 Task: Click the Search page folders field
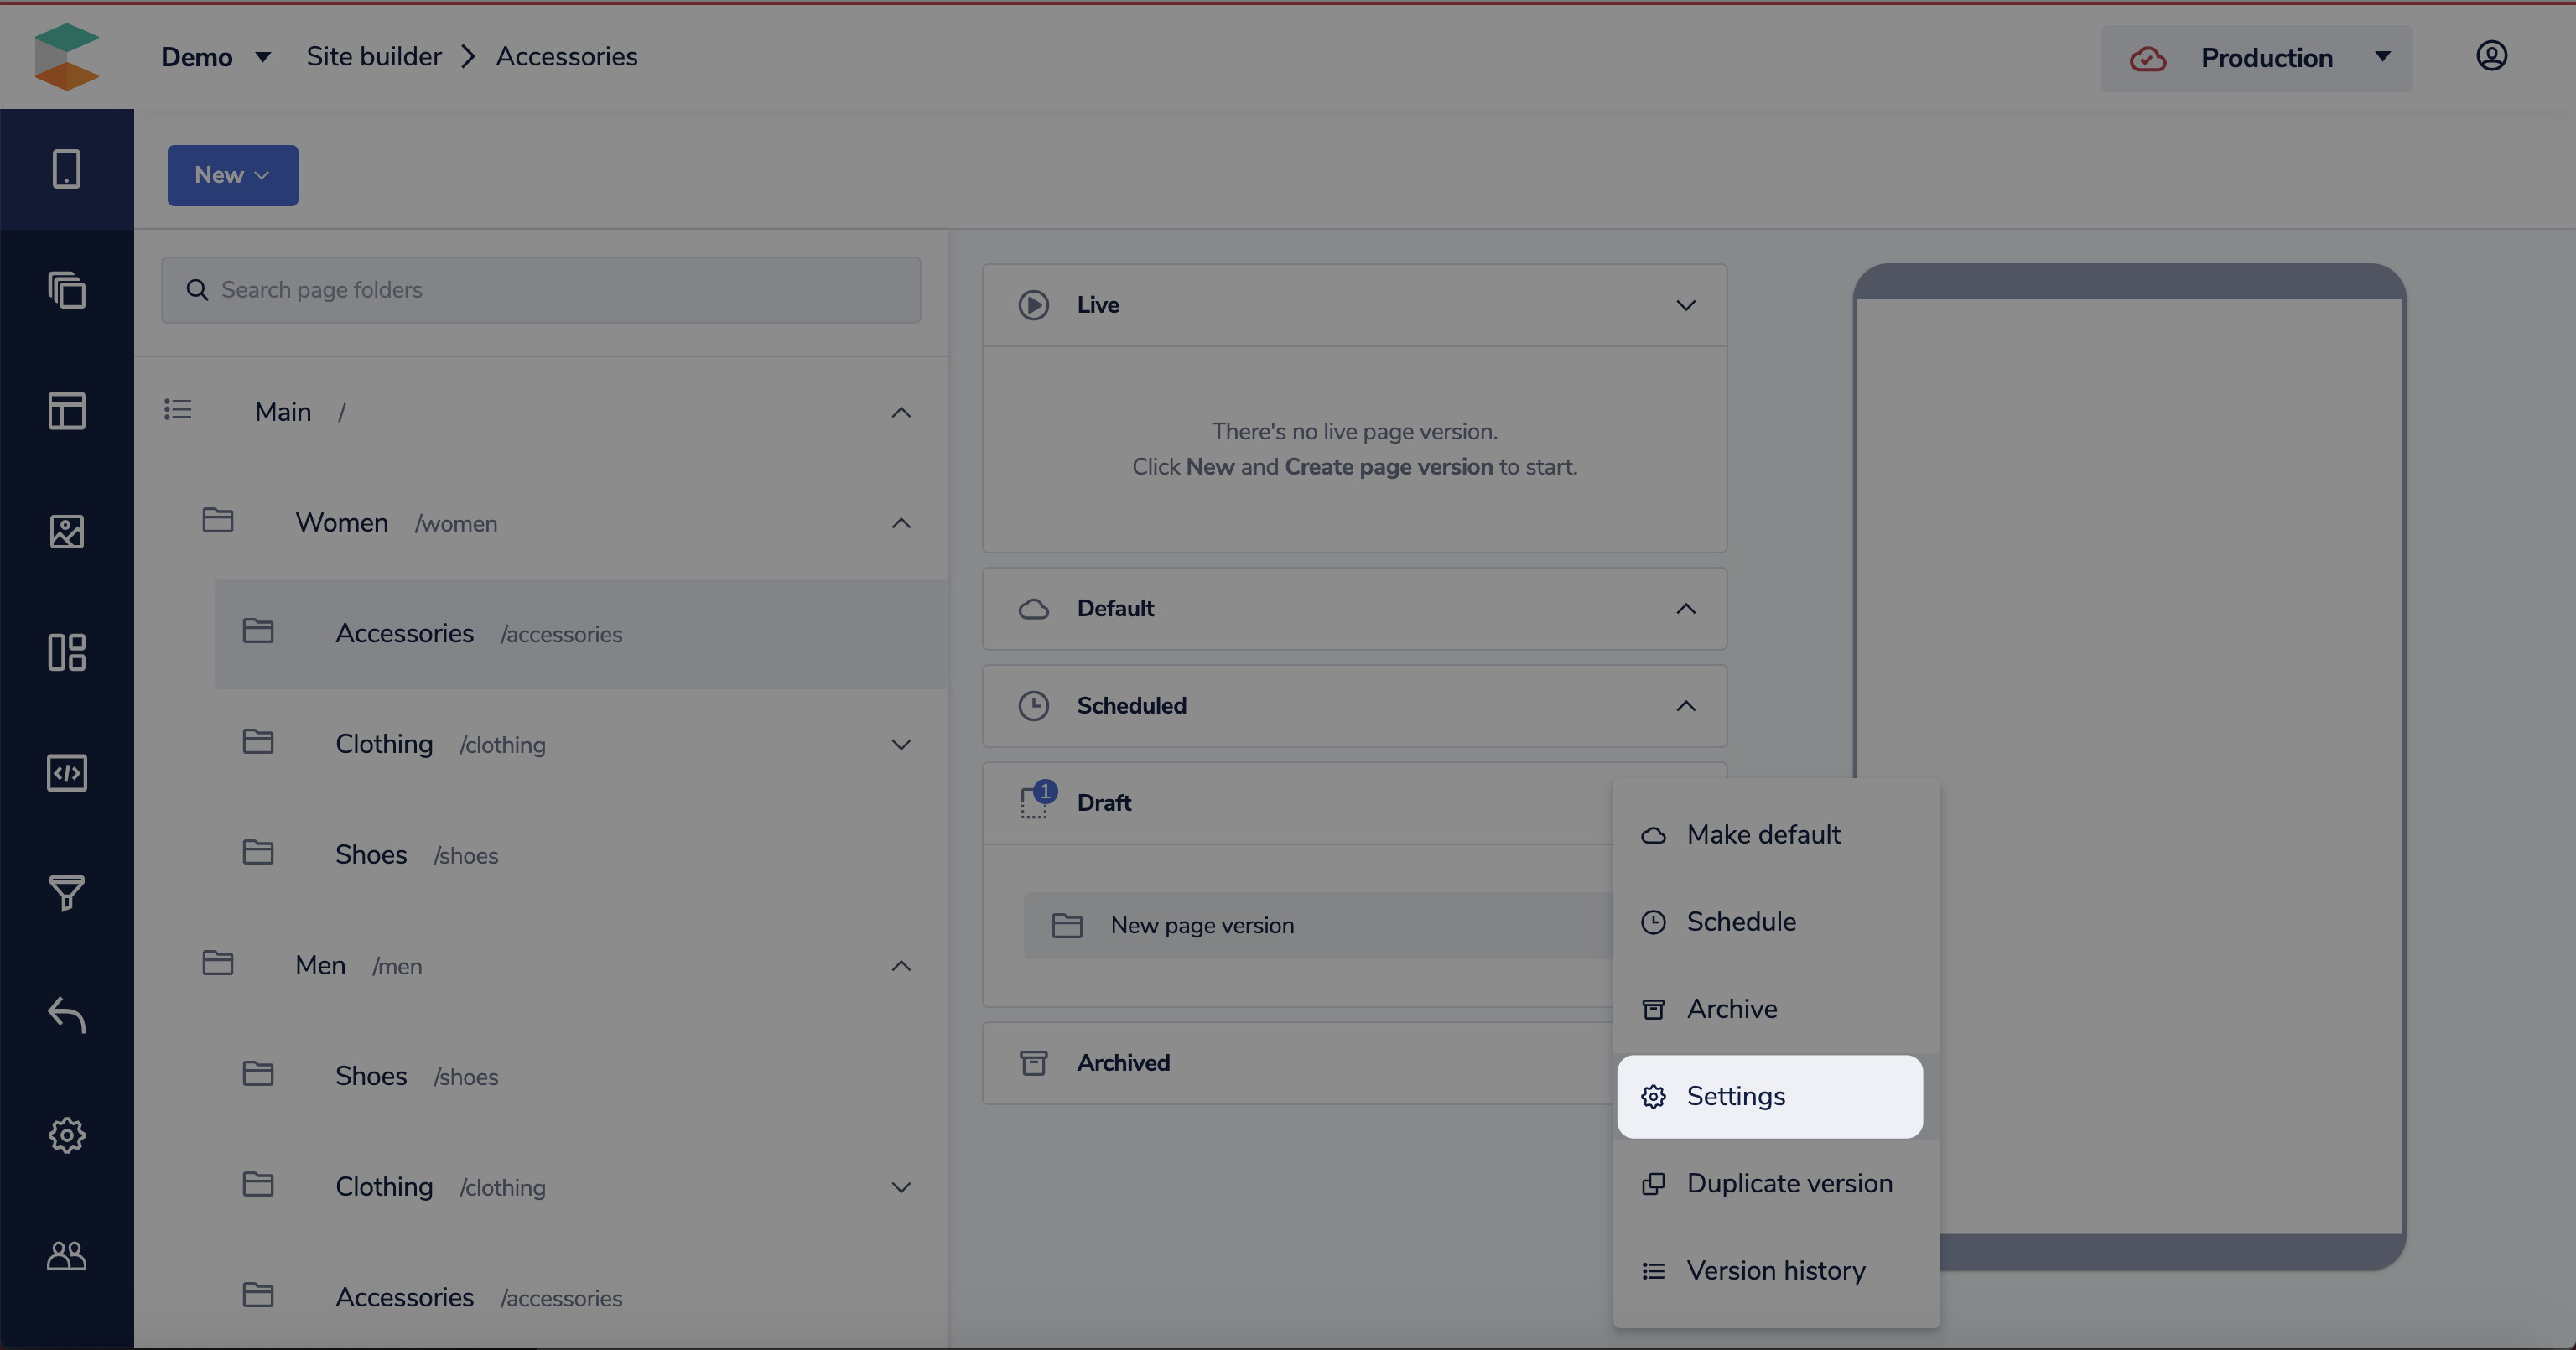pos(540,290)
